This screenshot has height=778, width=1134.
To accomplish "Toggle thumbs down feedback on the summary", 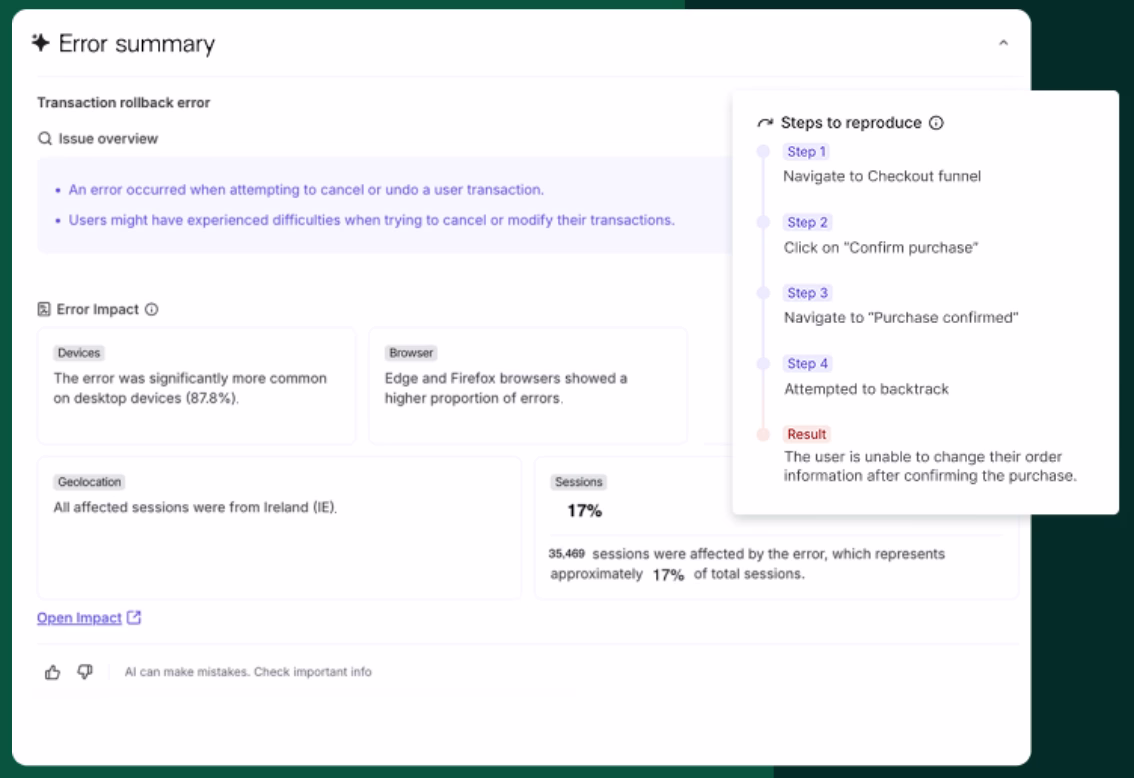I will tap(86, 670).
